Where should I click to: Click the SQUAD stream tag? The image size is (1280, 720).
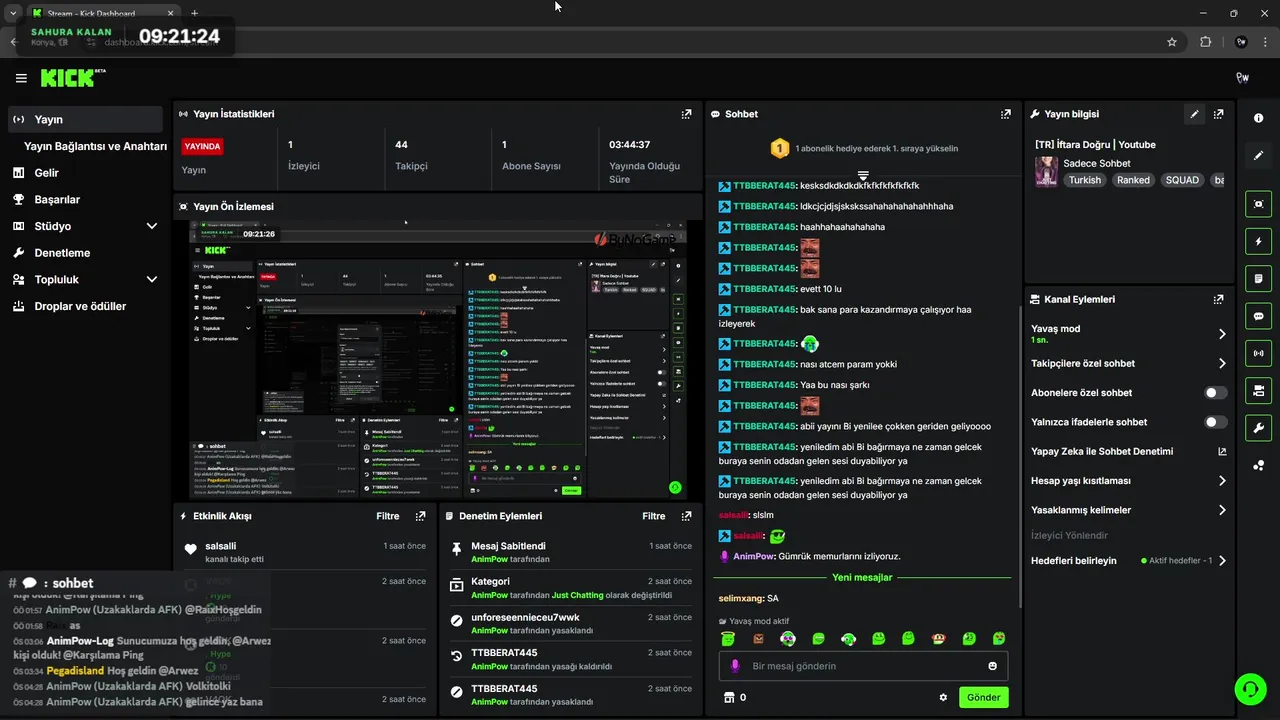tap(1181, 180)
